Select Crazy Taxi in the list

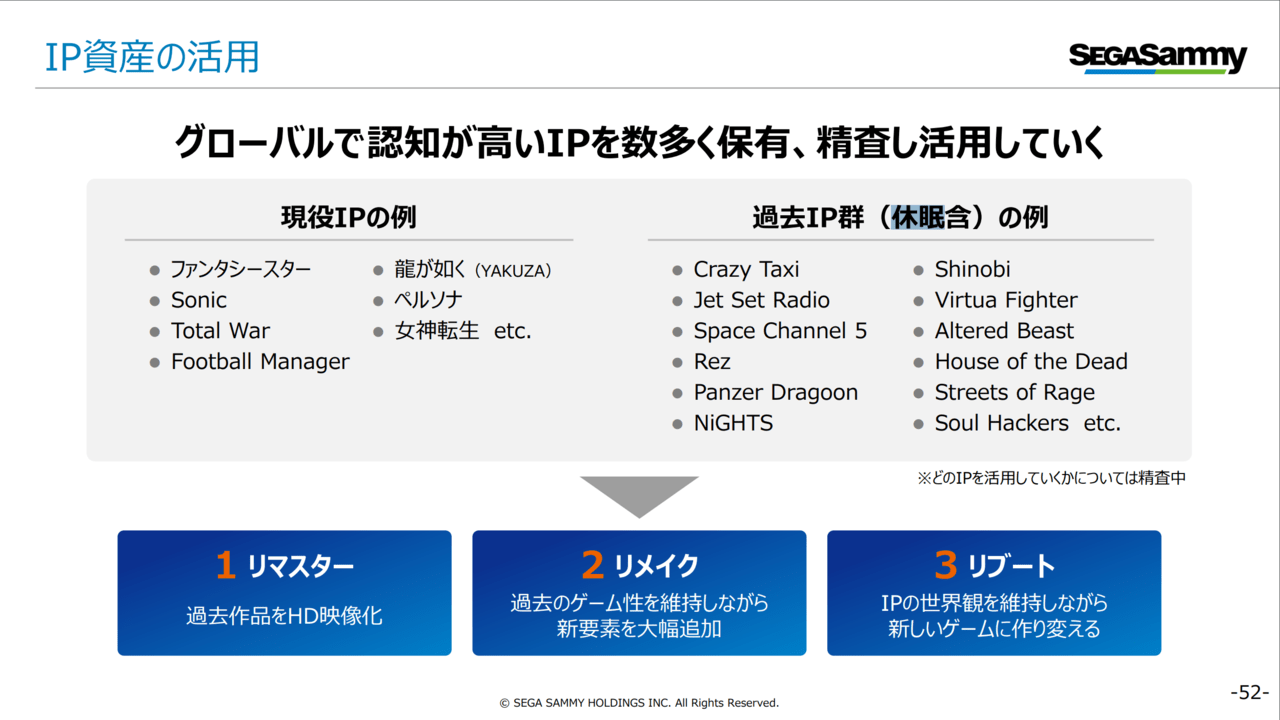click(x=746, y=270)
